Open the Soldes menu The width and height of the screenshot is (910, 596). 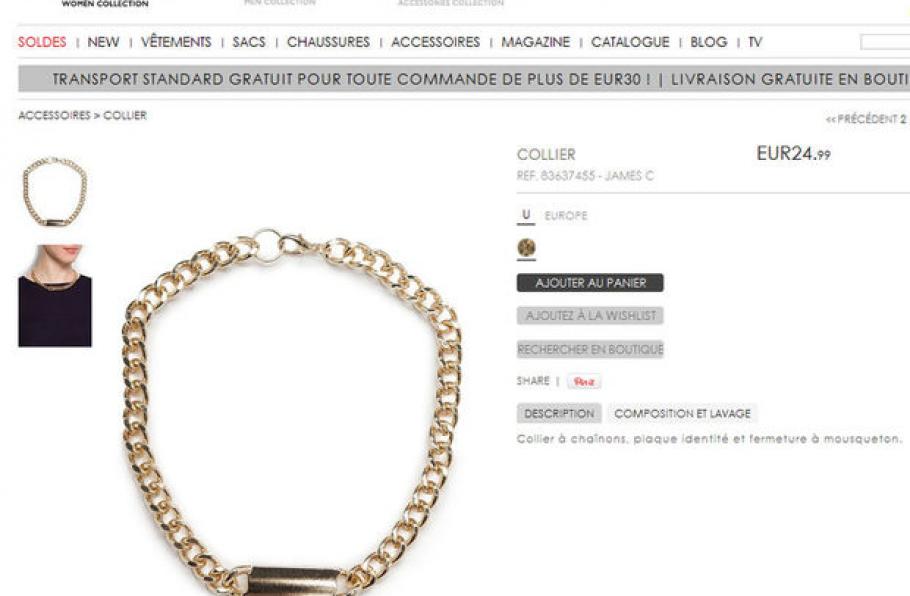click(42, 42)
